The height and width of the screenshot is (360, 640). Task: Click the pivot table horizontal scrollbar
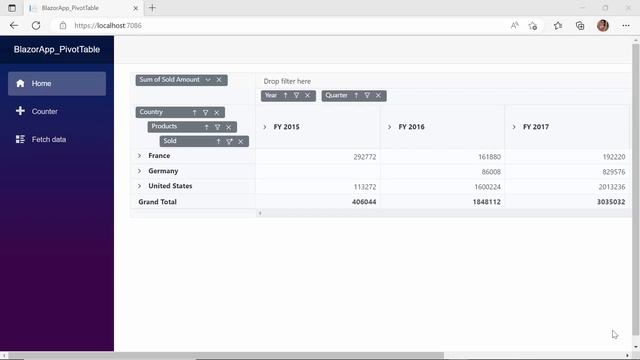point(444,213)
